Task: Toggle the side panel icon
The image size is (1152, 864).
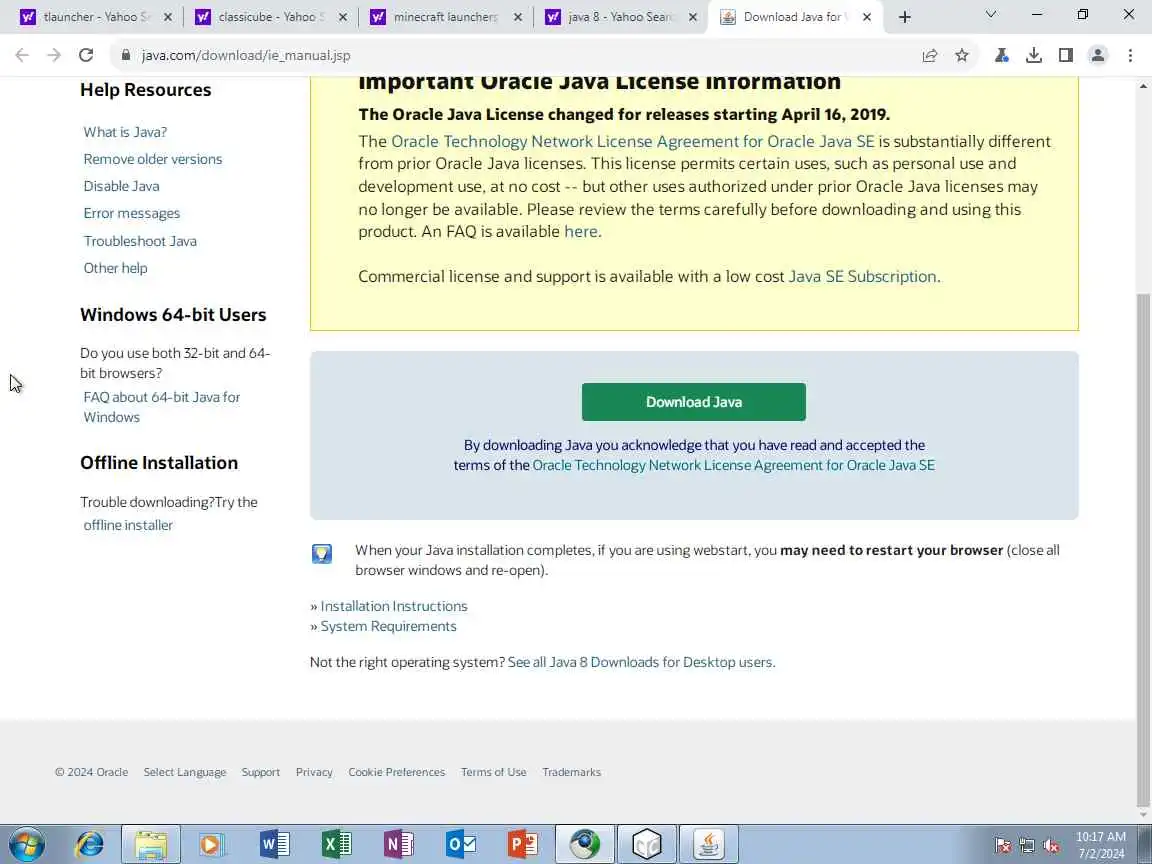Action: [x=1066, y=55]
